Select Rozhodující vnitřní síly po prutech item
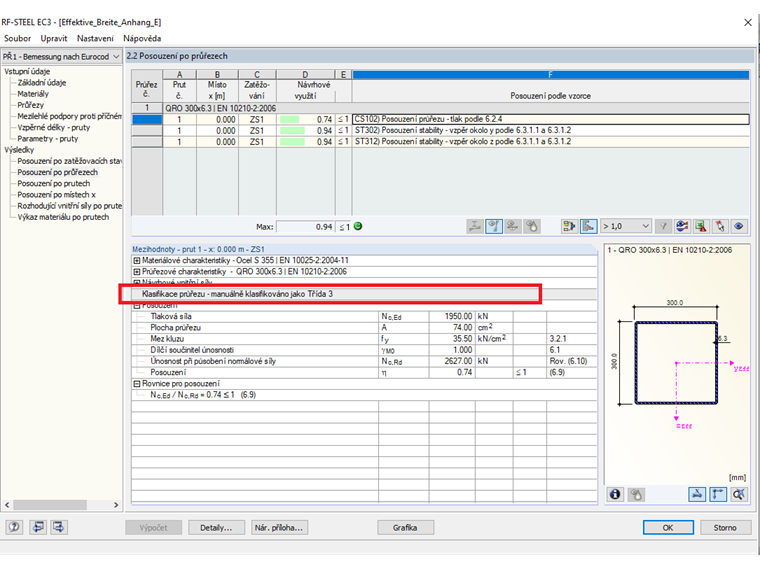Image resolution: width=760 pixels, height=570 pixels. [69, 206]
